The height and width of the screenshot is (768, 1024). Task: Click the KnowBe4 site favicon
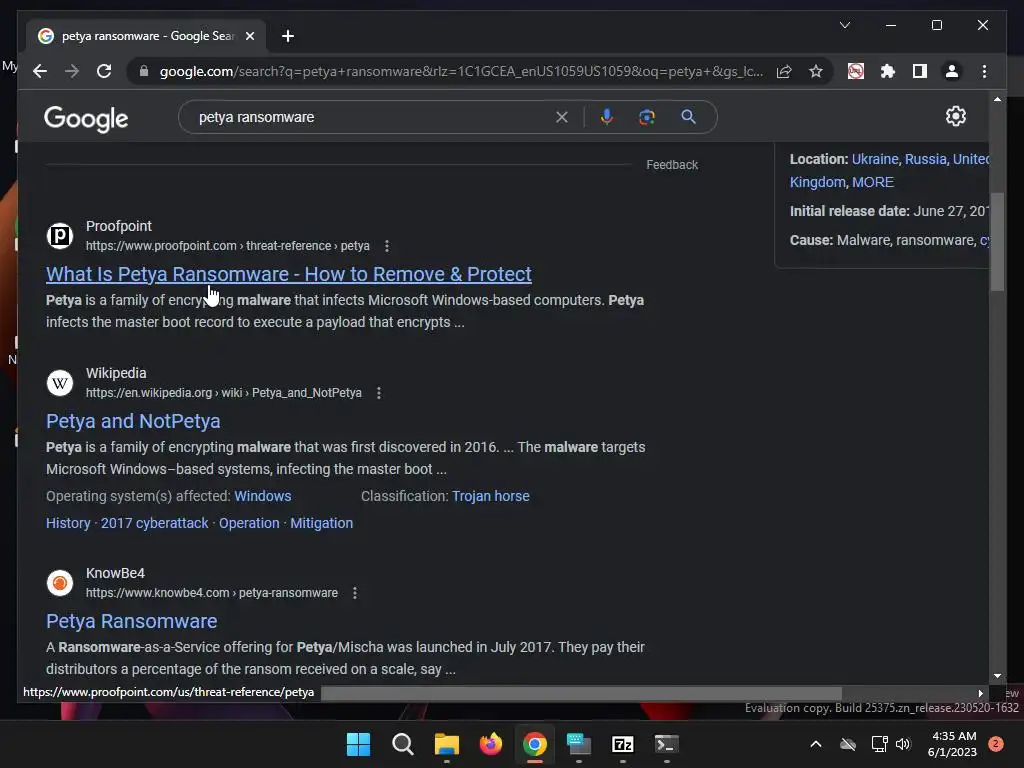[x=60, y=582]
